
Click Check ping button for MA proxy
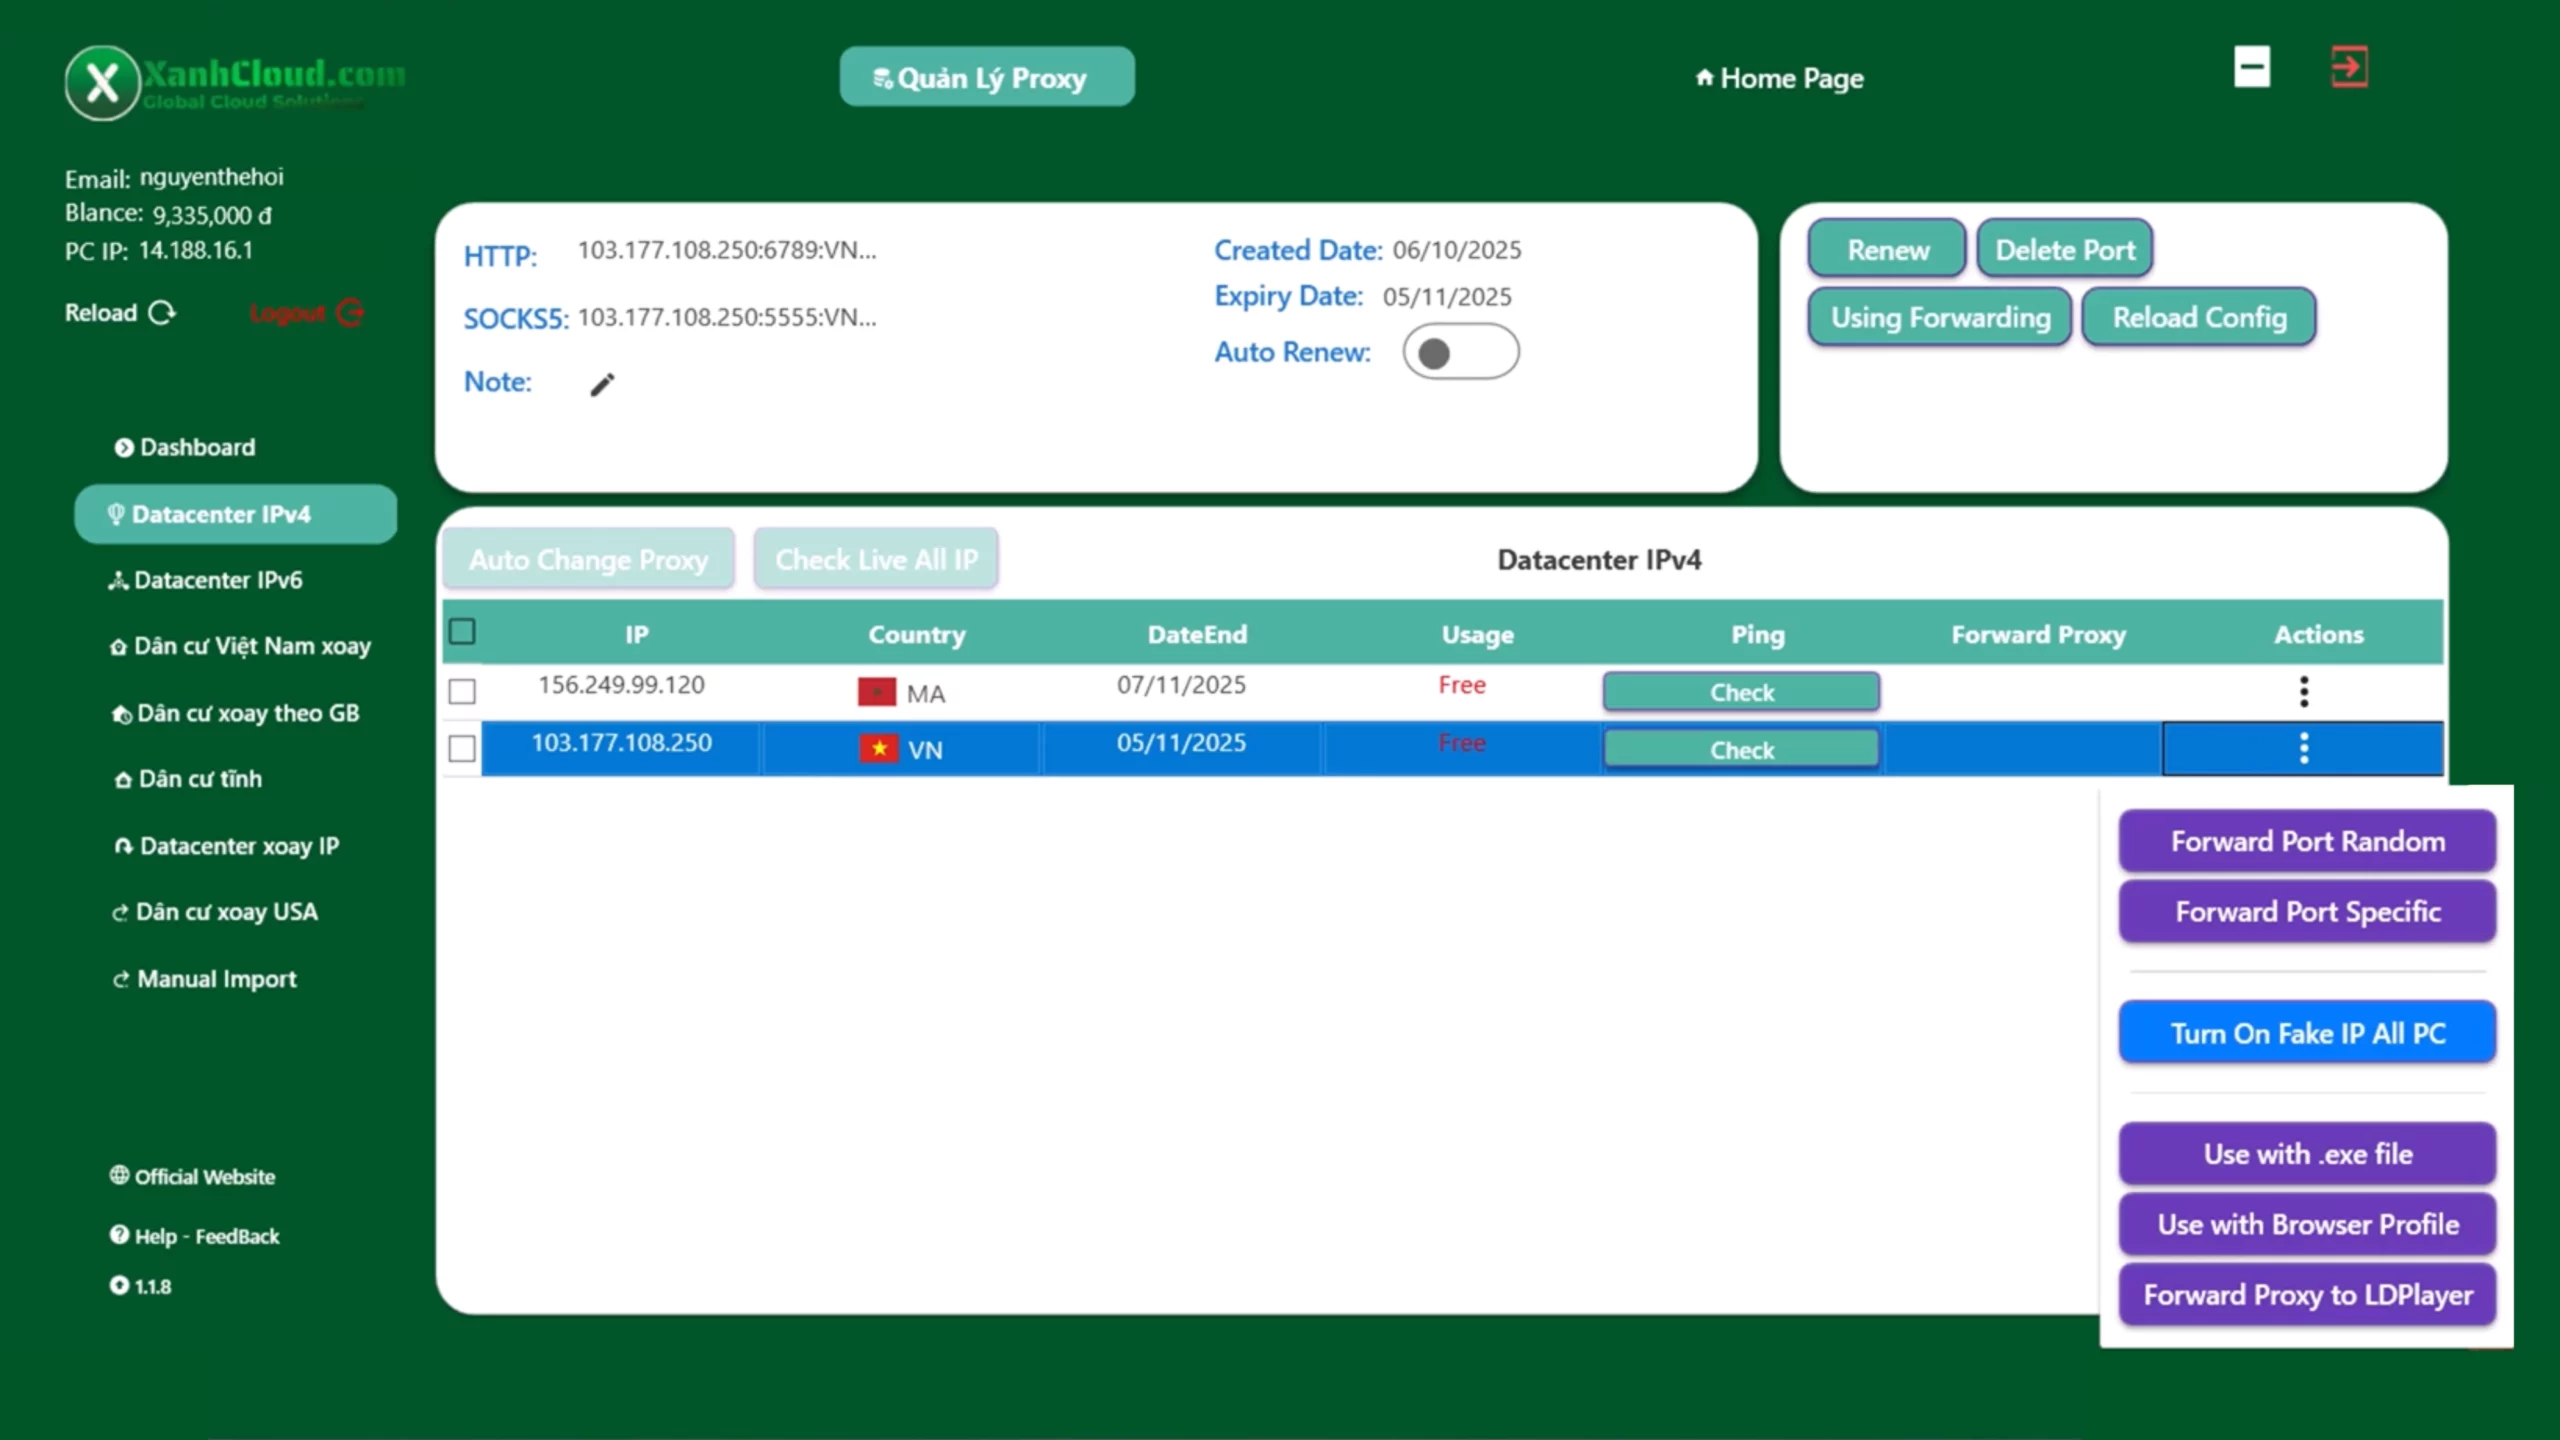tap(1741, 692)
